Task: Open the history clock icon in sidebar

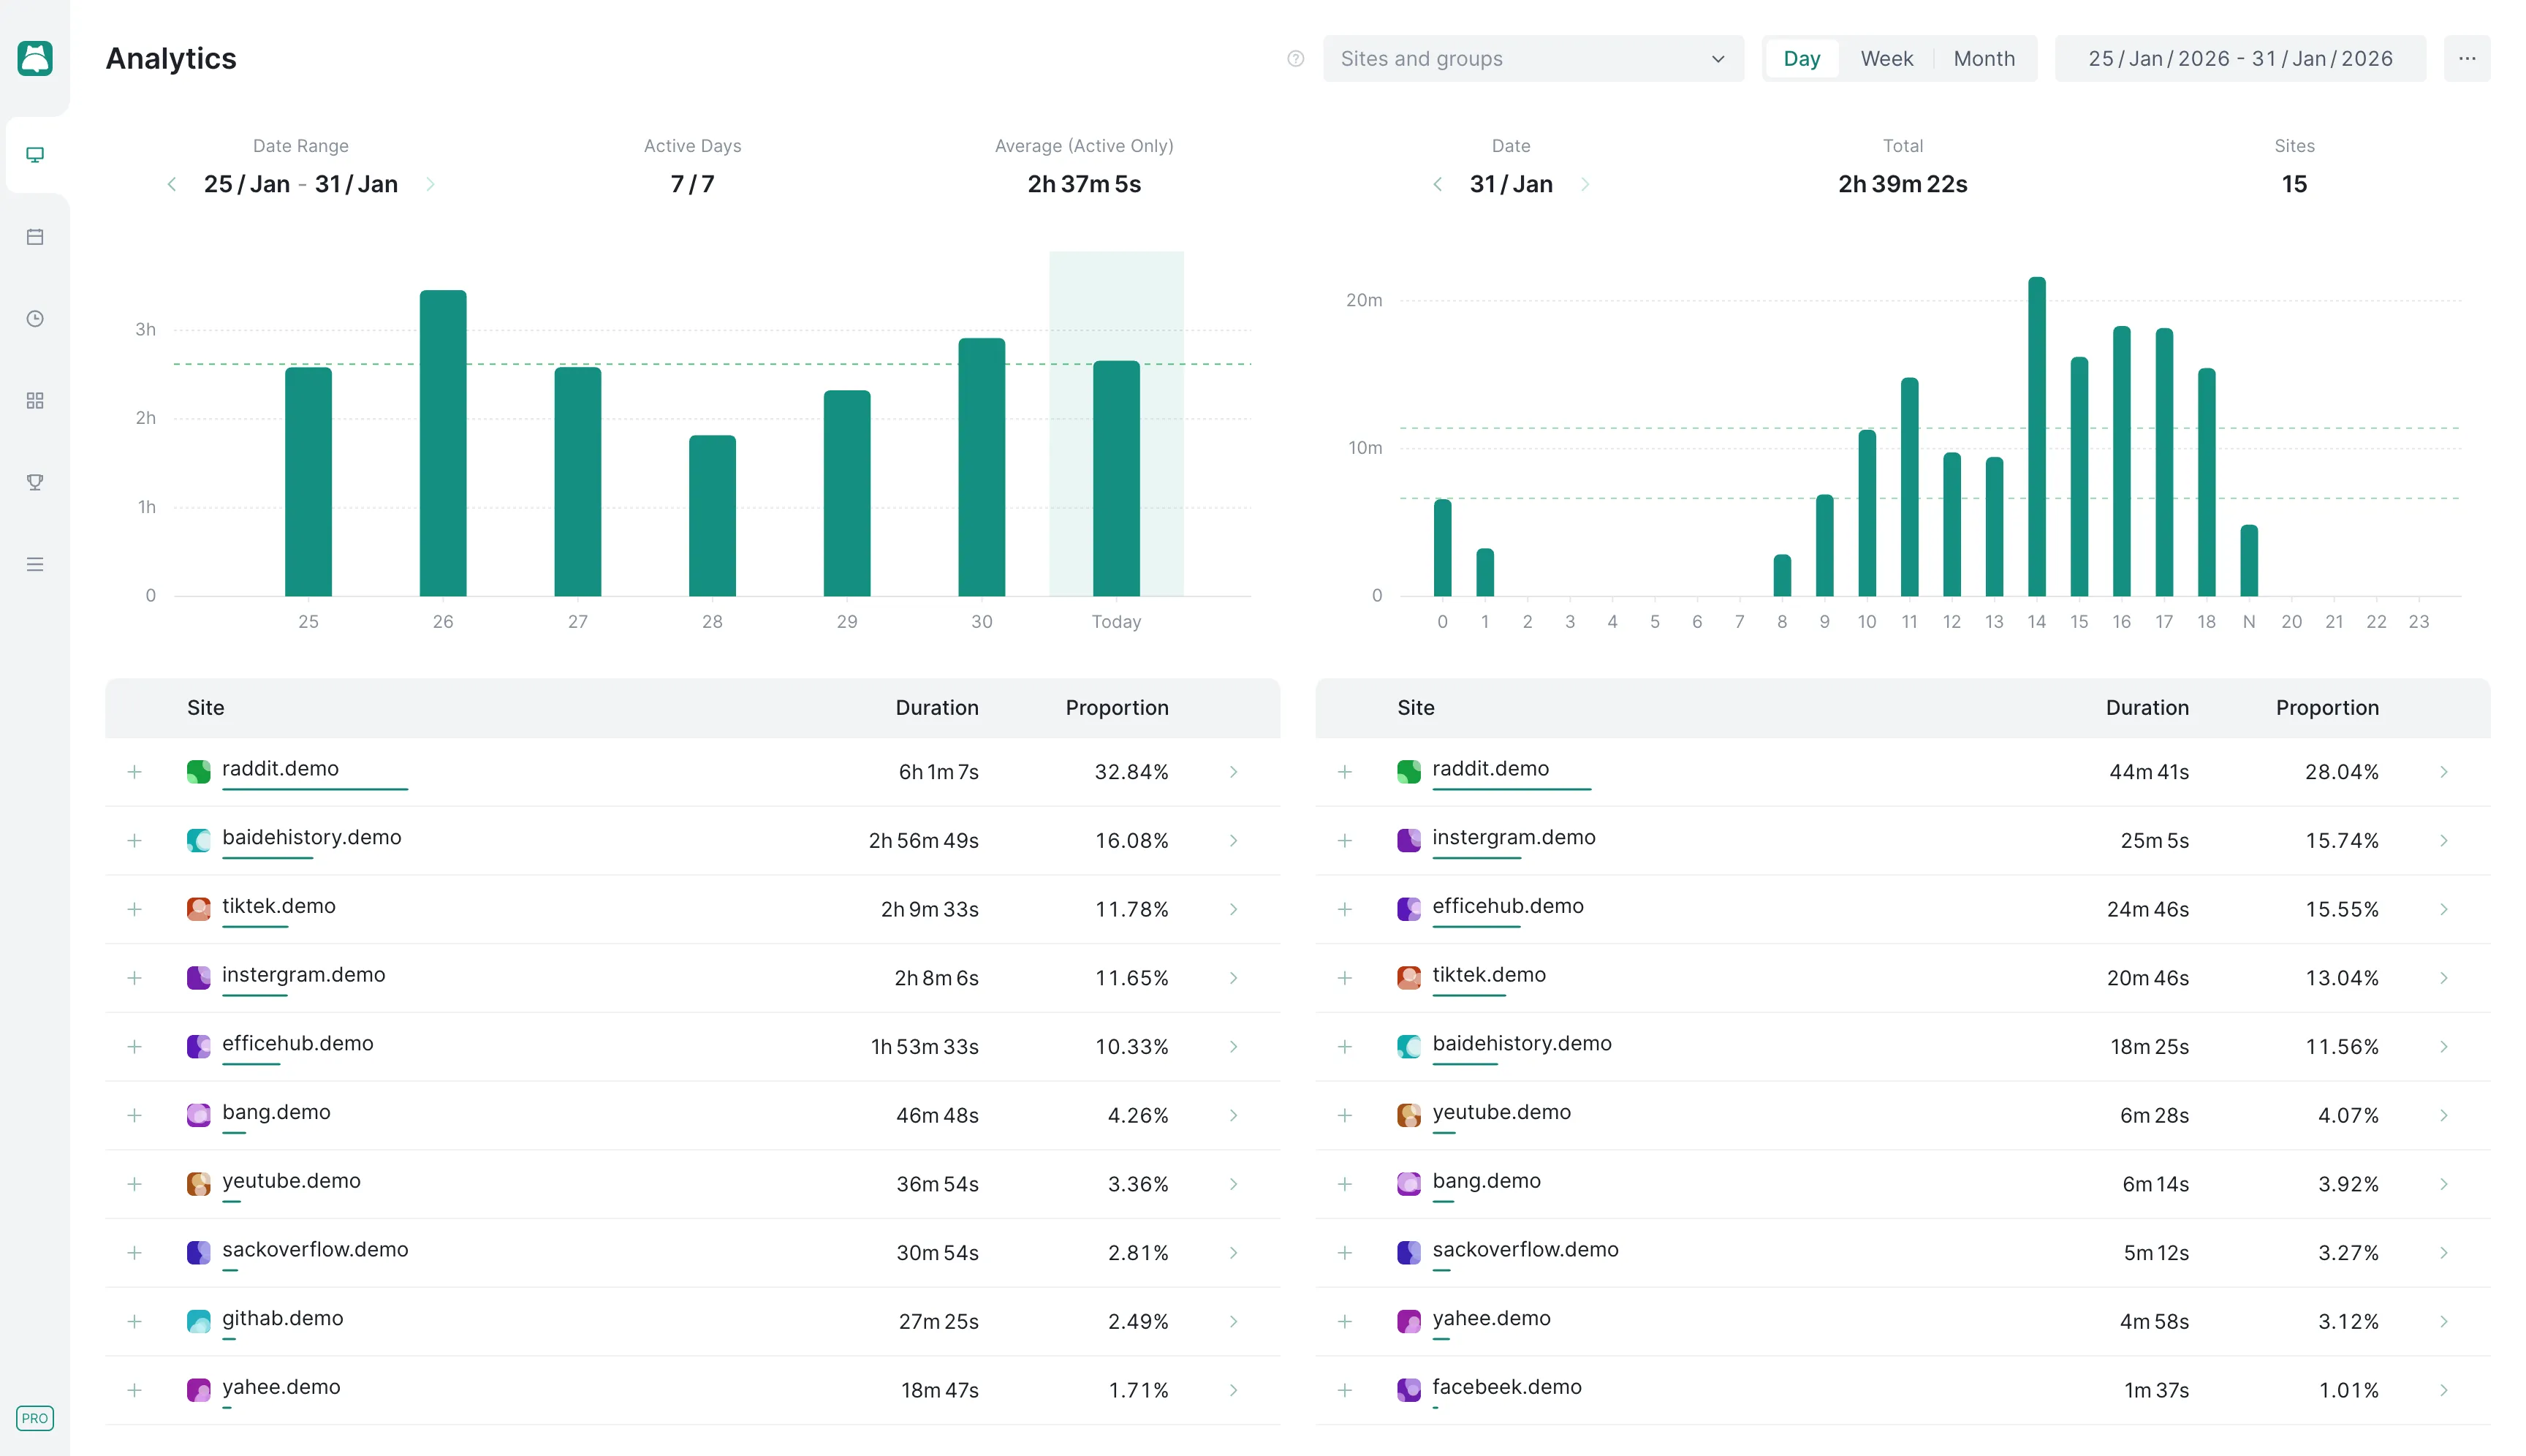Action: pos(36,319)
